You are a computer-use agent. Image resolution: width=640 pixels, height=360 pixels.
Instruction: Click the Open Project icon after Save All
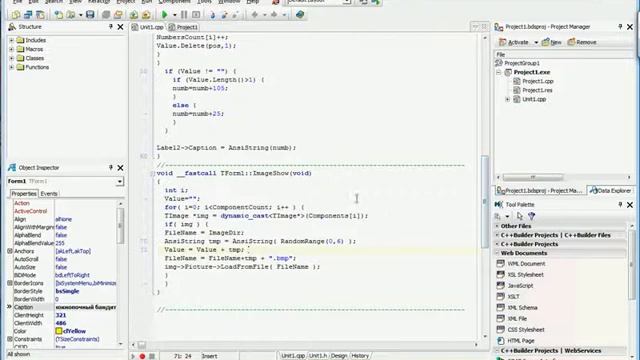point(118,15)
